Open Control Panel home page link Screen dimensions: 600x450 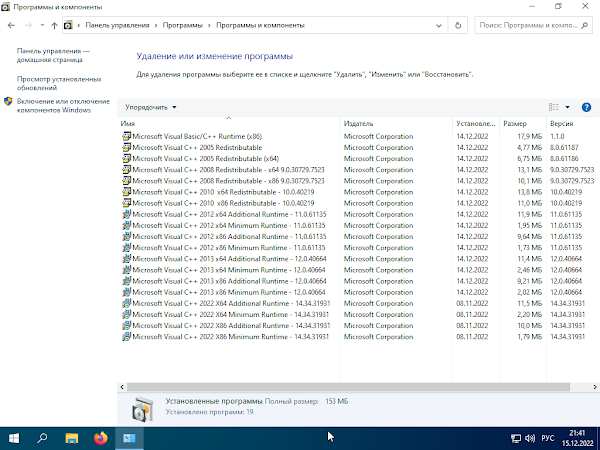53,55
